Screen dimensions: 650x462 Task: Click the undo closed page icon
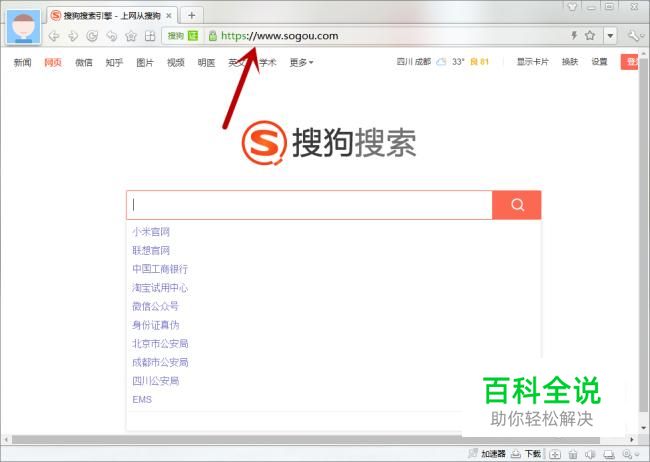[x=112, y=36]
